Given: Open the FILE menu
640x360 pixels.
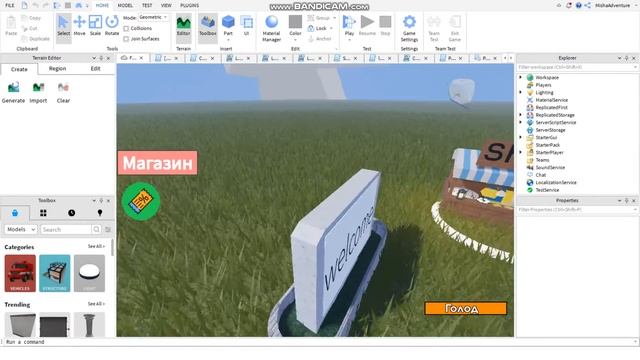Looking at the screenshot, I should 10,5.
